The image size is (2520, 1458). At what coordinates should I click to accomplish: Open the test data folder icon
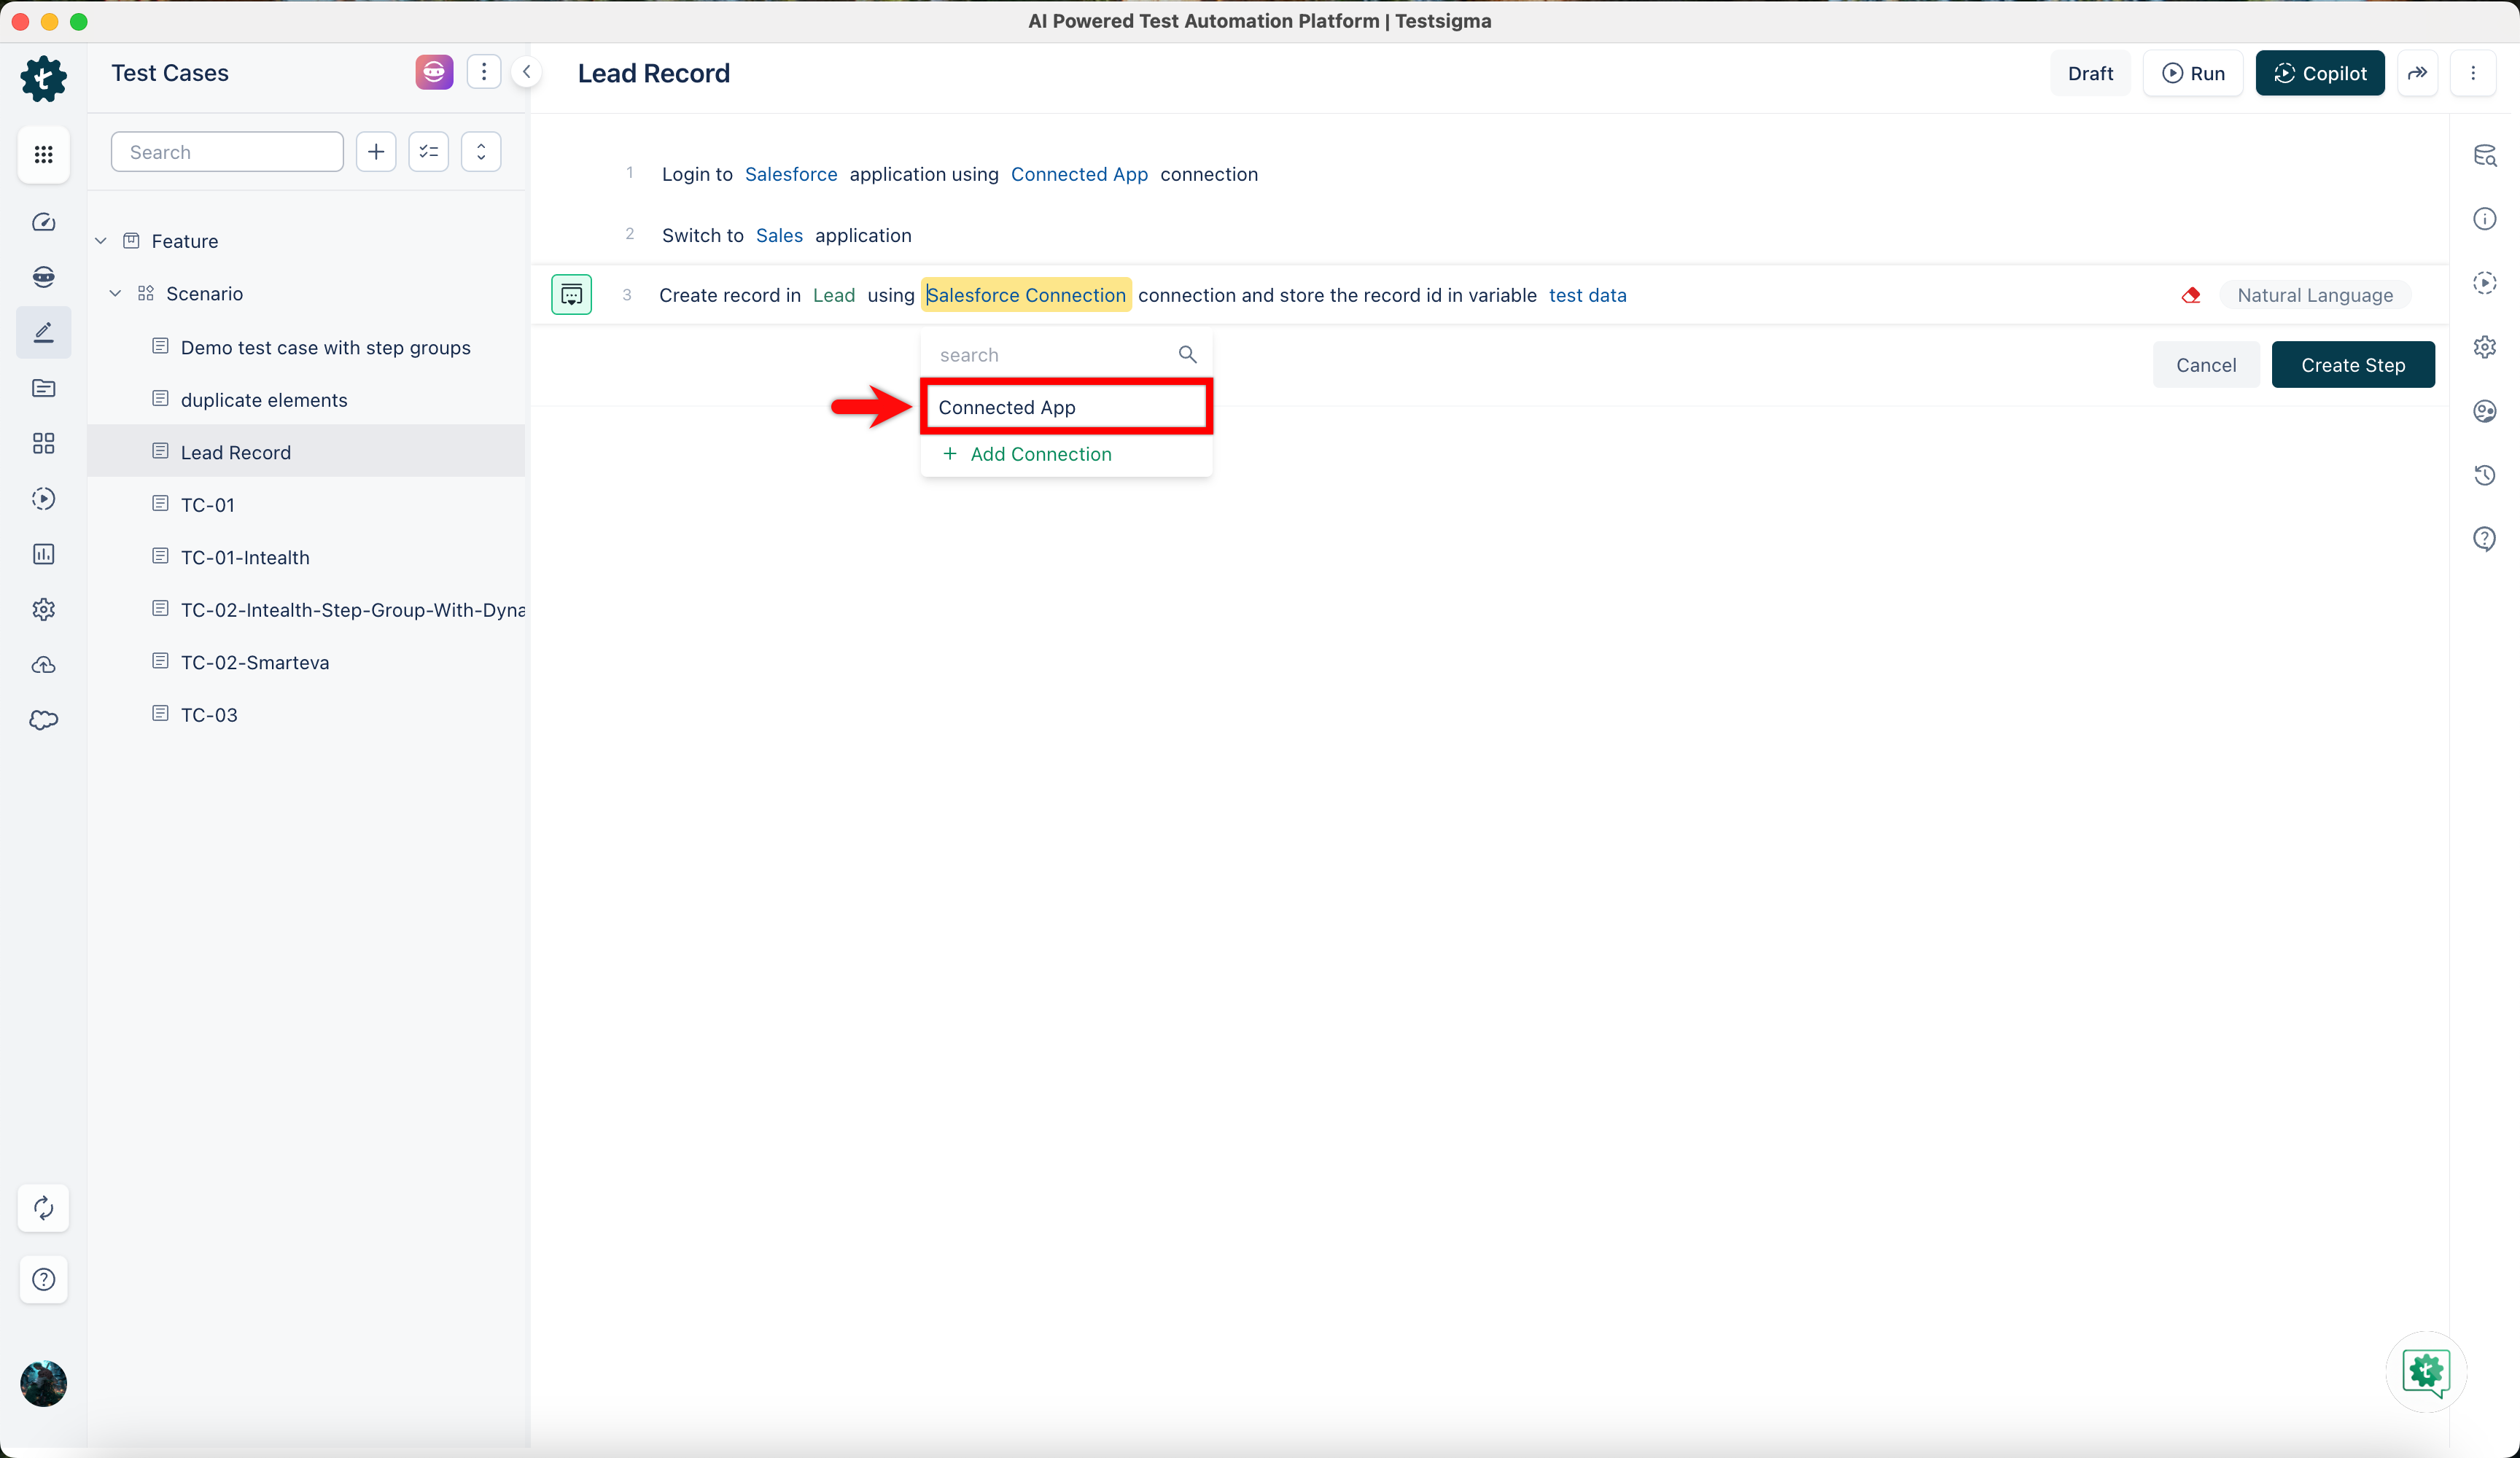pyautogui.click(x=43, y=388)
